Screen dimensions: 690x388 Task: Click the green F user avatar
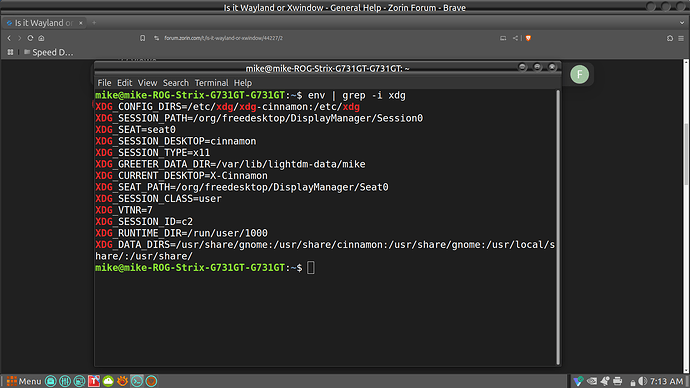[x=580, y=74]
